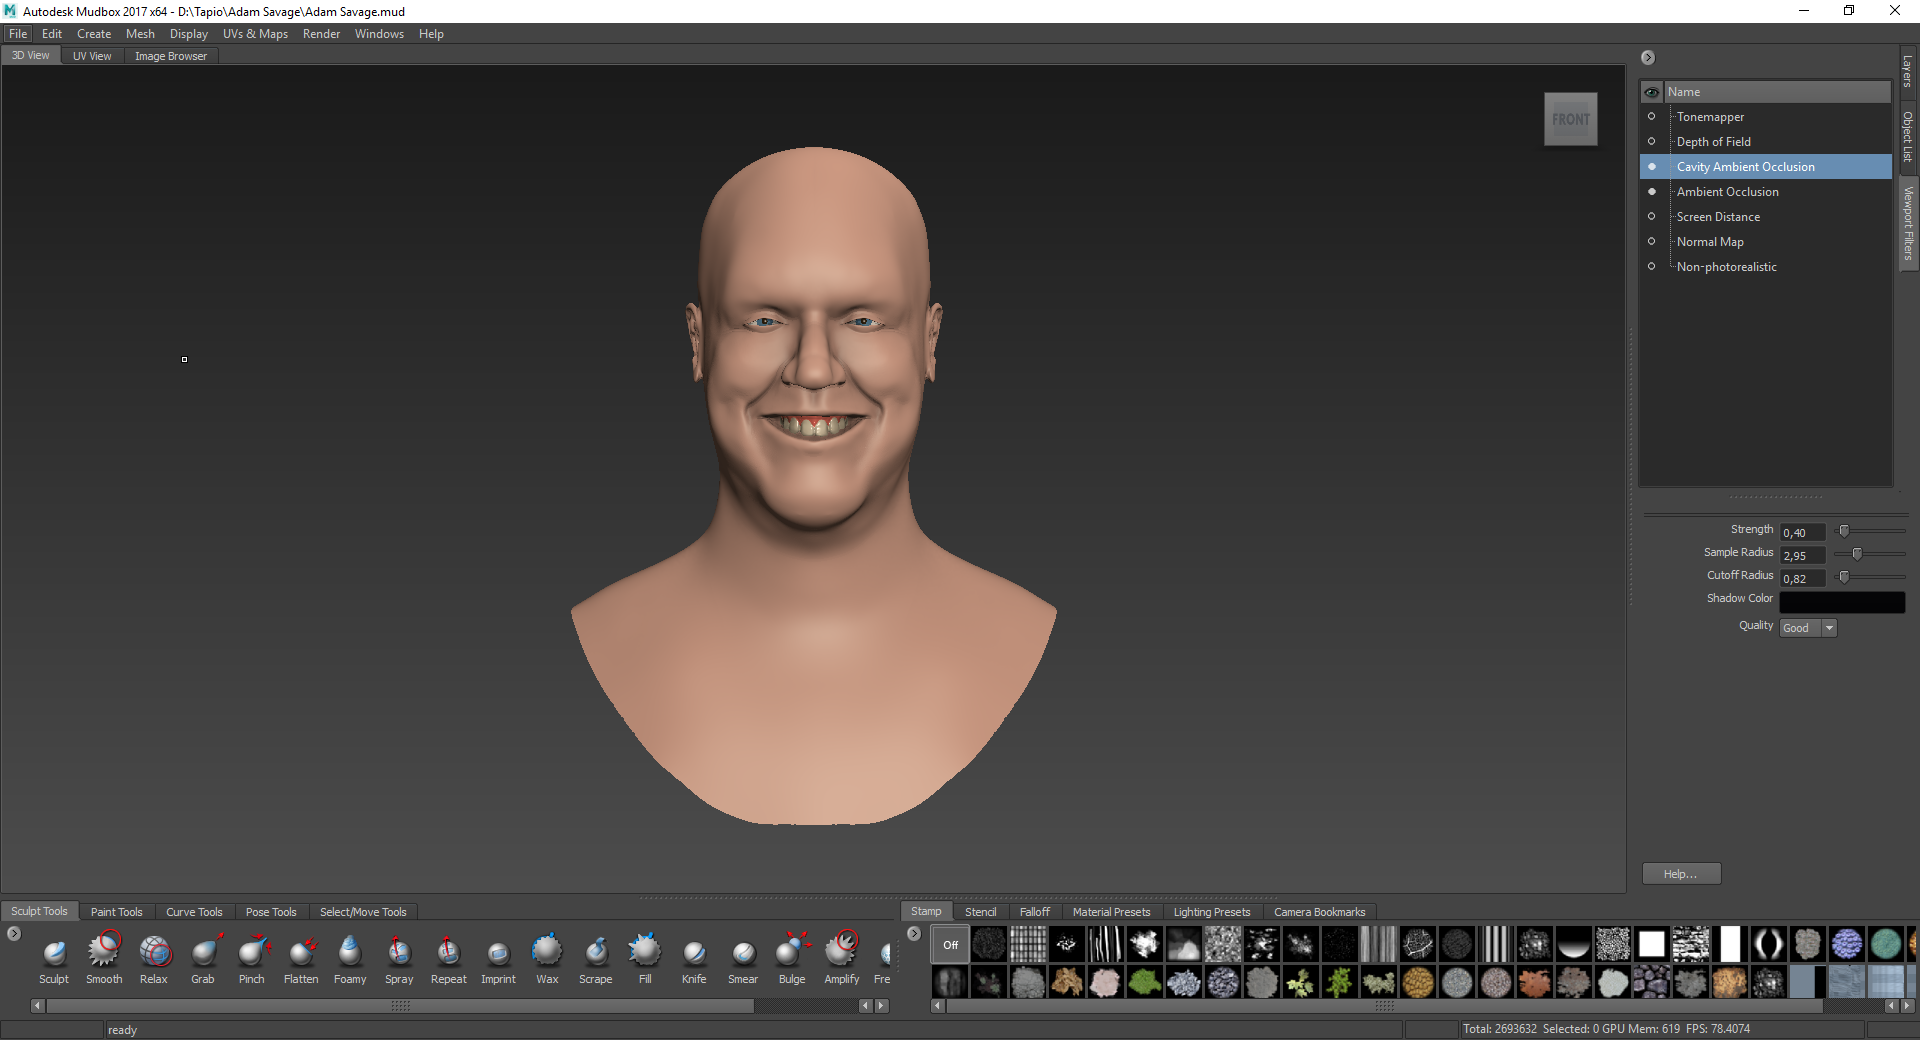Select the Smooth sculpt tool
Image resolution: width=1920 pixels, height=1040 pixels.
point(104,952)
